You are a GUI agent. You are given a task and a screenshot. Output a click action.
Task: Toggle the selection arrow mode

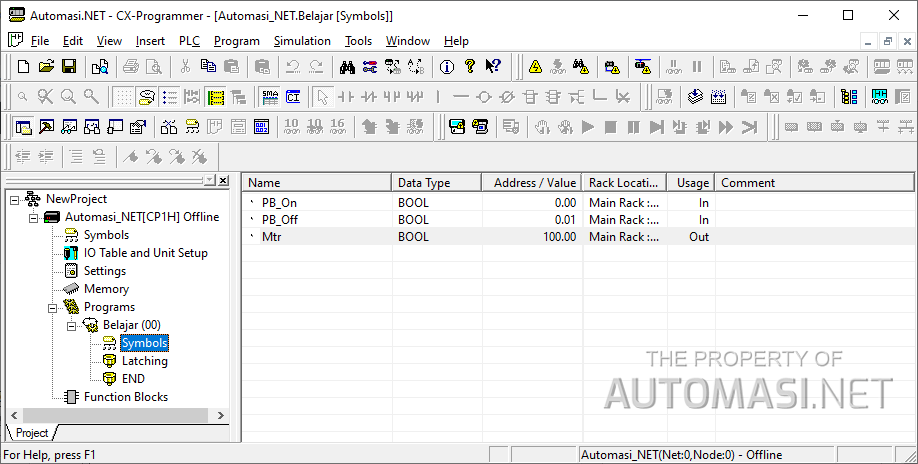[x=322, y=97]
